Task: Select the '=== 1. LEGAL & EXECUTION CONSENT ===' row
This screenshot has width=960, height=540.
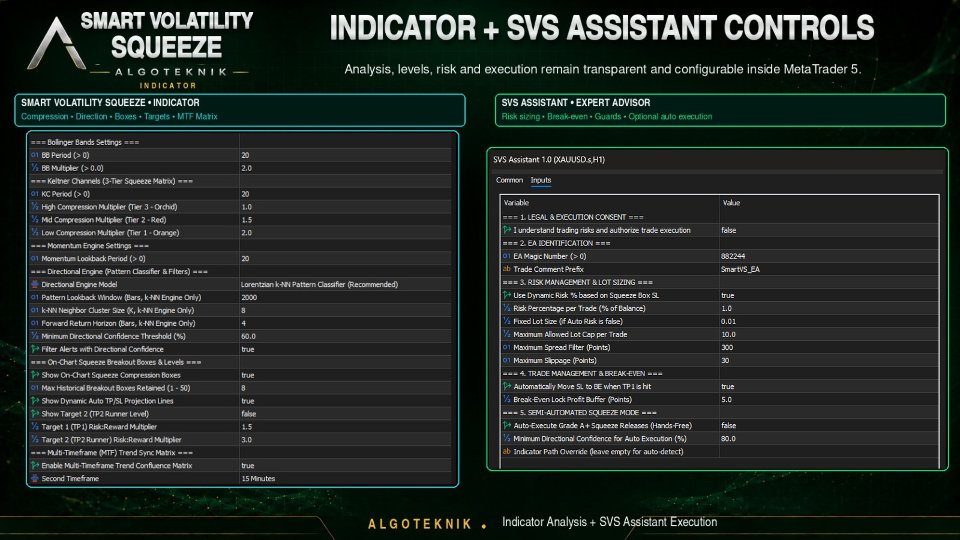Action: coord(719,217)
